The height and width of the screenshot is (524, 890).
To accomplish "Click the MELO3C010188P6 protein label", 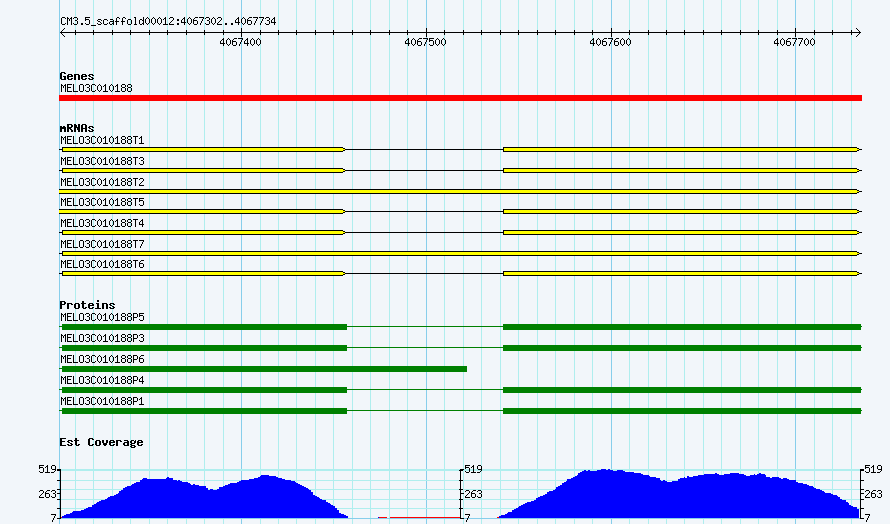I will (x=102, y=359).
